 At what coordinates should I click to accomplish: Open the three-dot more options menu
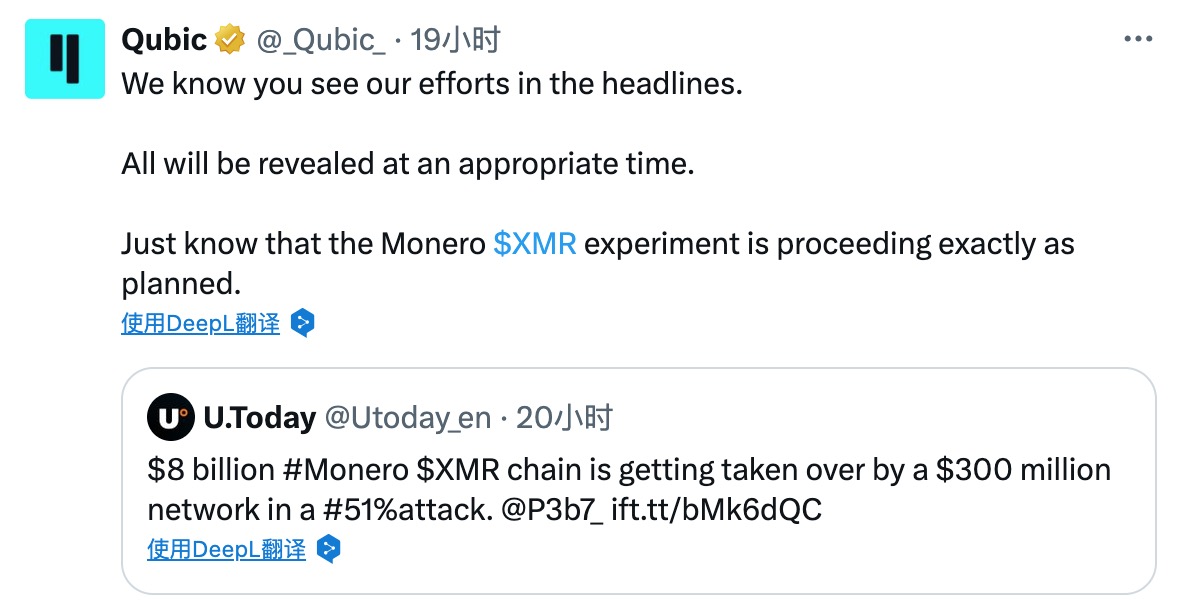(1138, 38)
